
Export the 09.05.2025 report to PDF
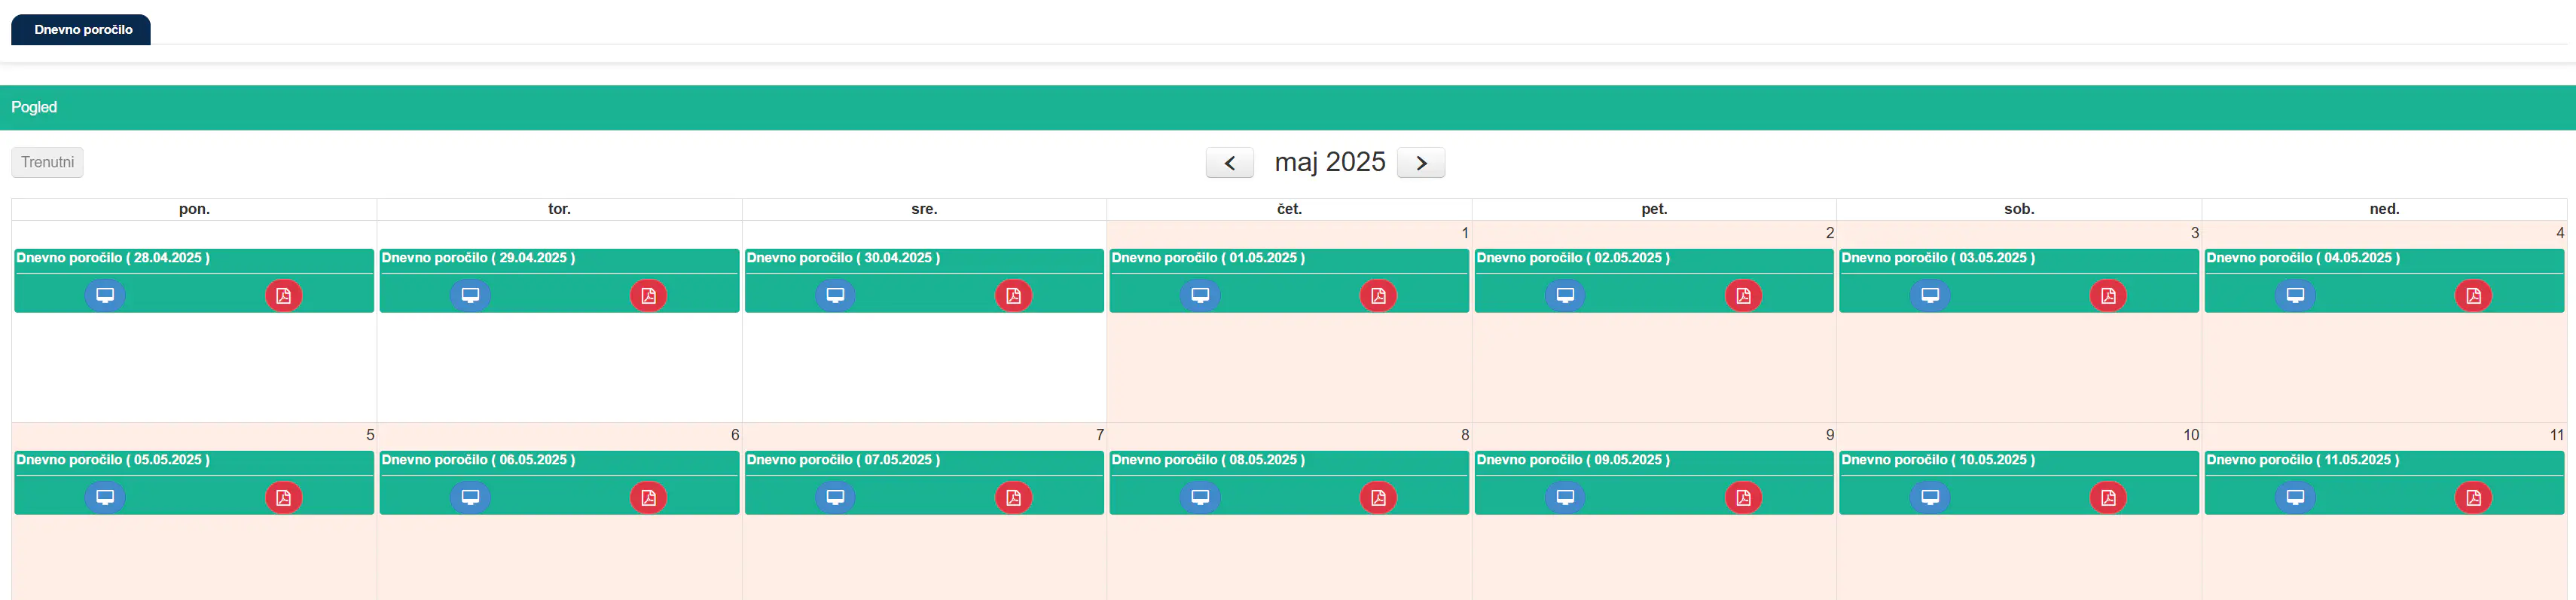1743,497
